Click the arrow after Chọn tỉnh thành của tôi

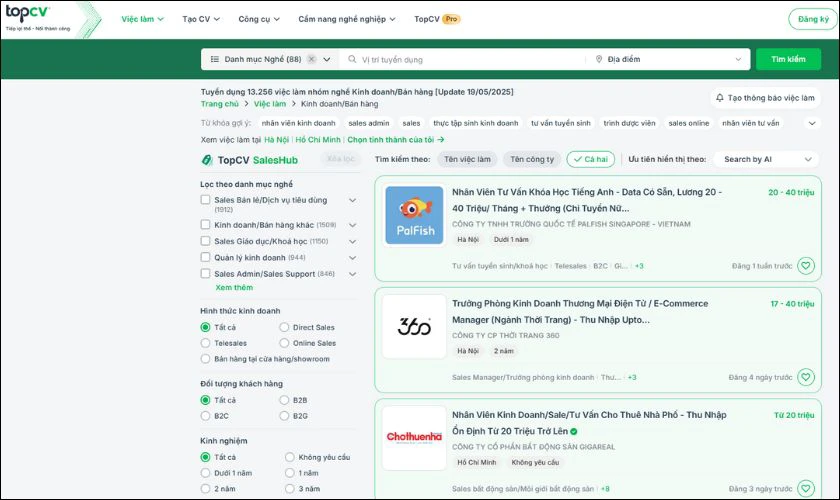point(440,139)
